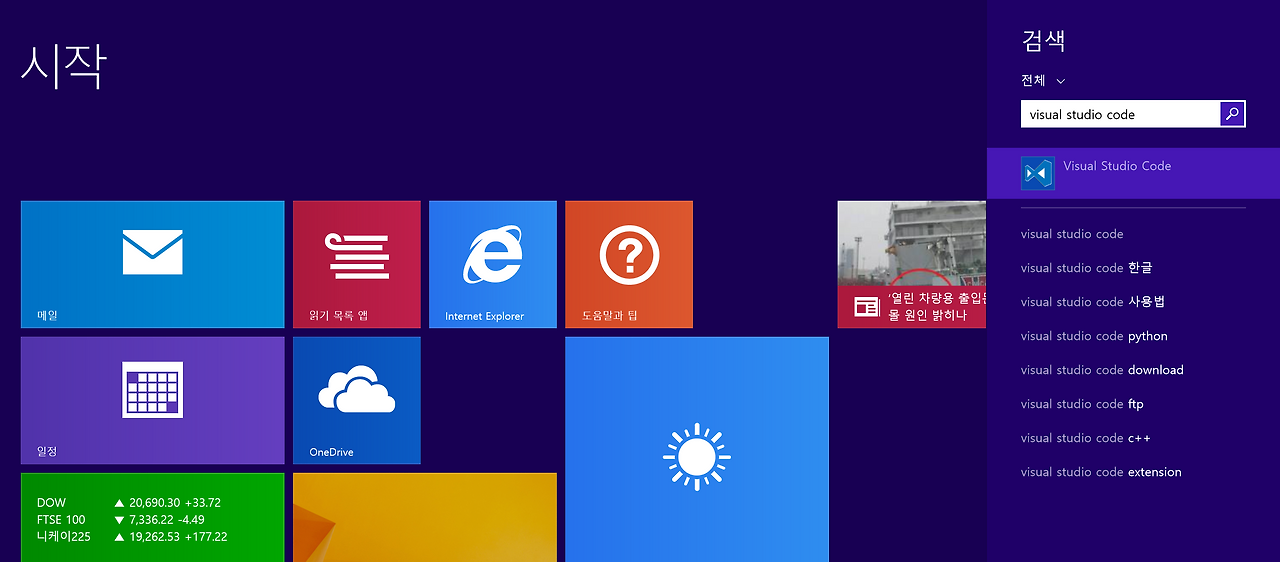Screen dimensions: 1280x562
Task: Click the search magnifier button
Action: point(1233,114)
